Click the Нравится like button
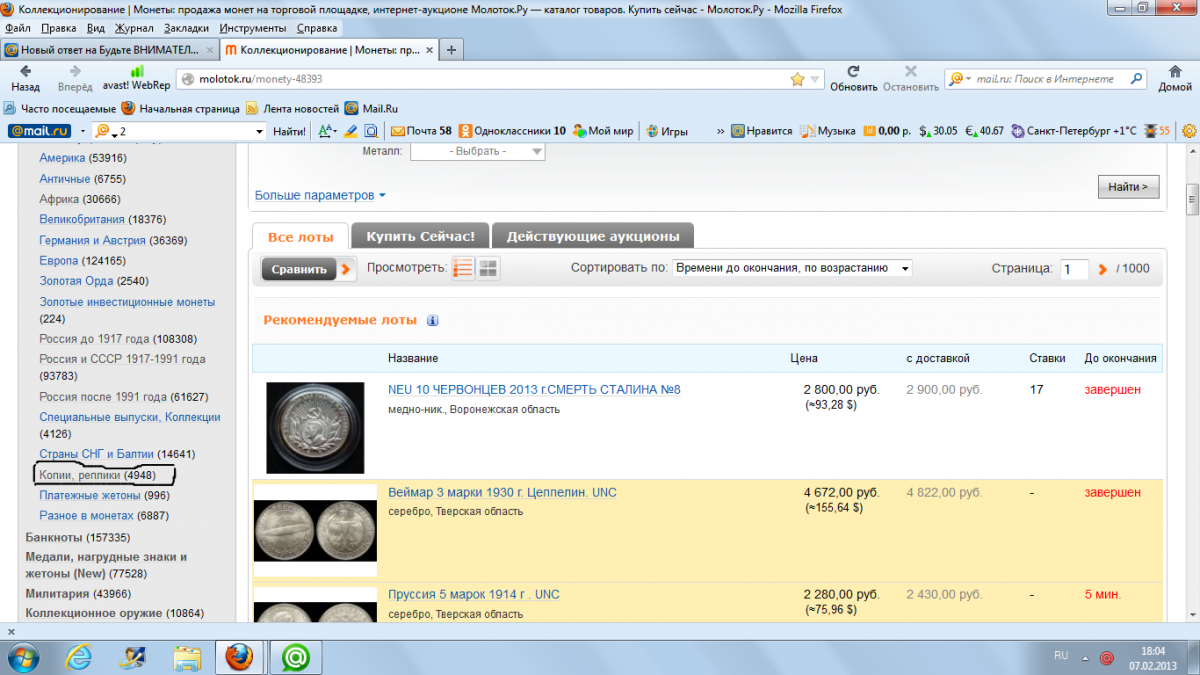This screenshot has width=1200, height=675. pos(761,131)
